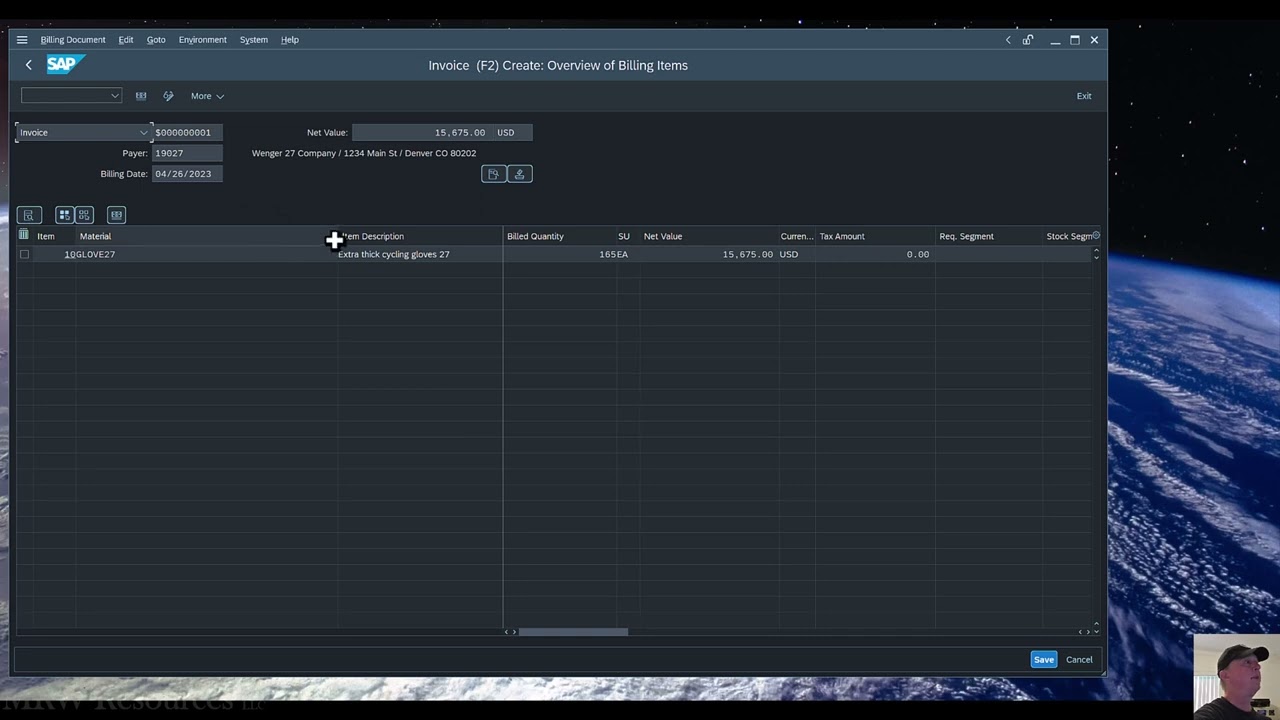1280x720 pixels.
Task: Click the left split-pane scroll arrows under table
Action: (510, 632)
